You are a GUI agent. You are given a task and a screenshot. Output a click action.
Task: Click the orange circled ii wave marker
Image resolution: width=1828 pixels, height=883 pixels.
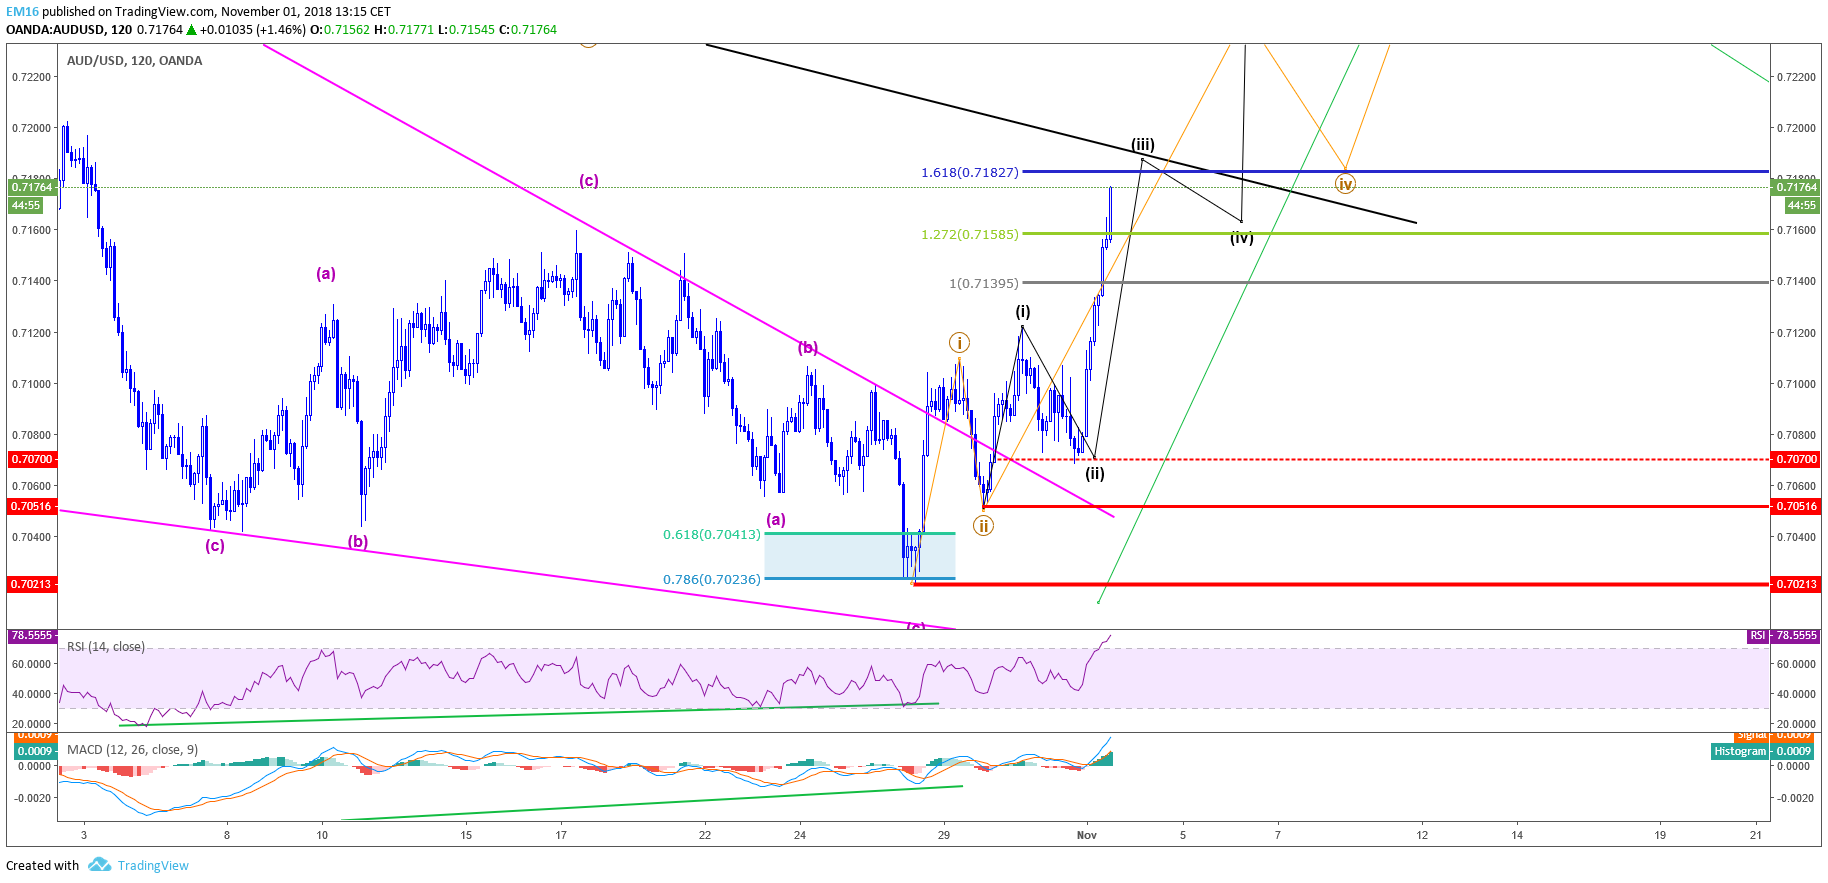coord(983,525)
